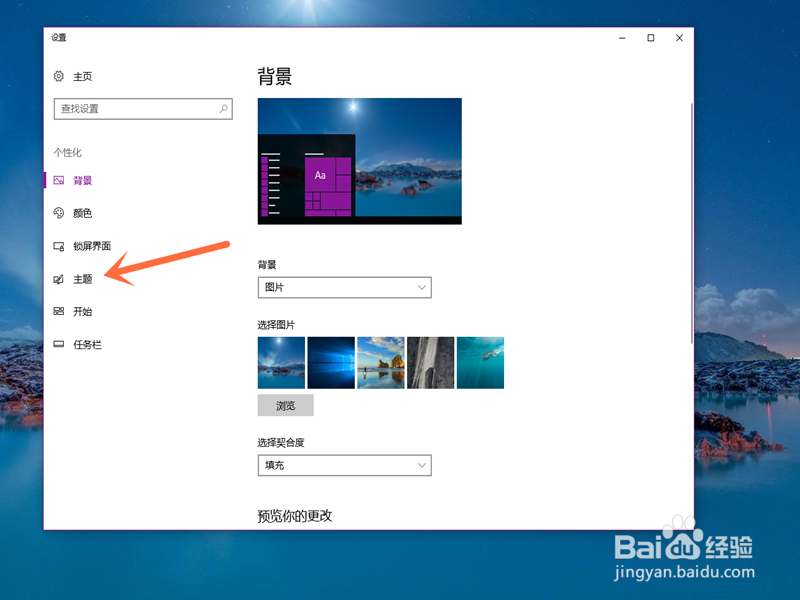
Task: Choose the underwater swimmer wallpaper thumbnail
Action: (x=480, y=363)
